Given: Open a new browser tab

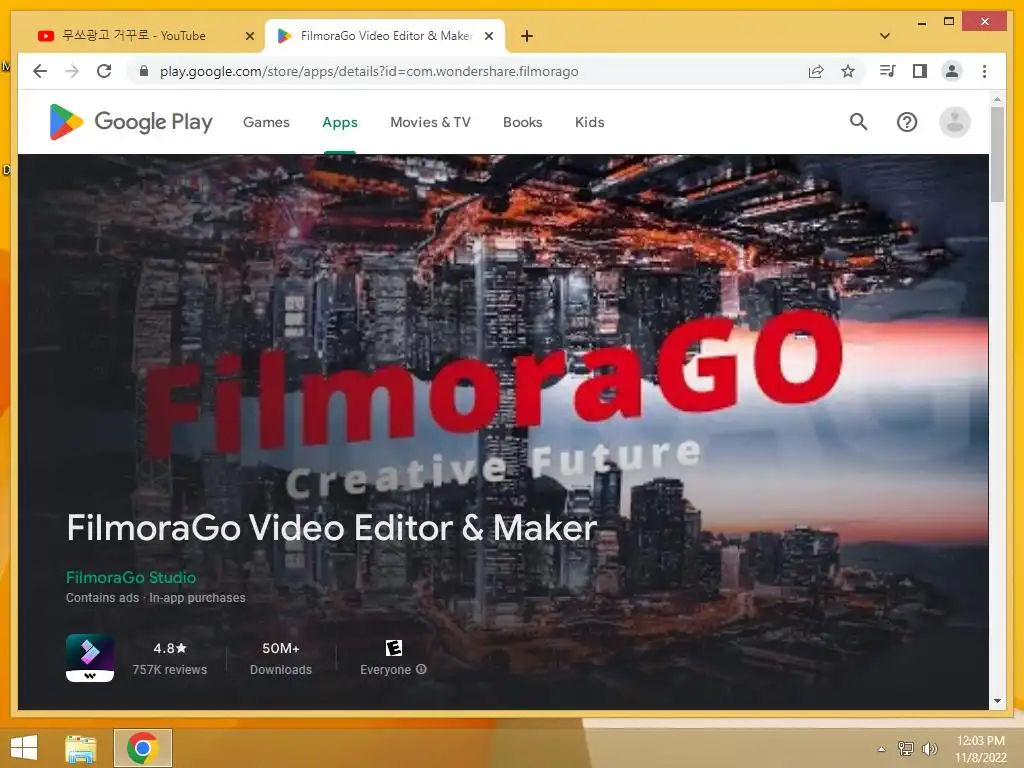Looking at the screenshot, I should (x=527, y=36).
